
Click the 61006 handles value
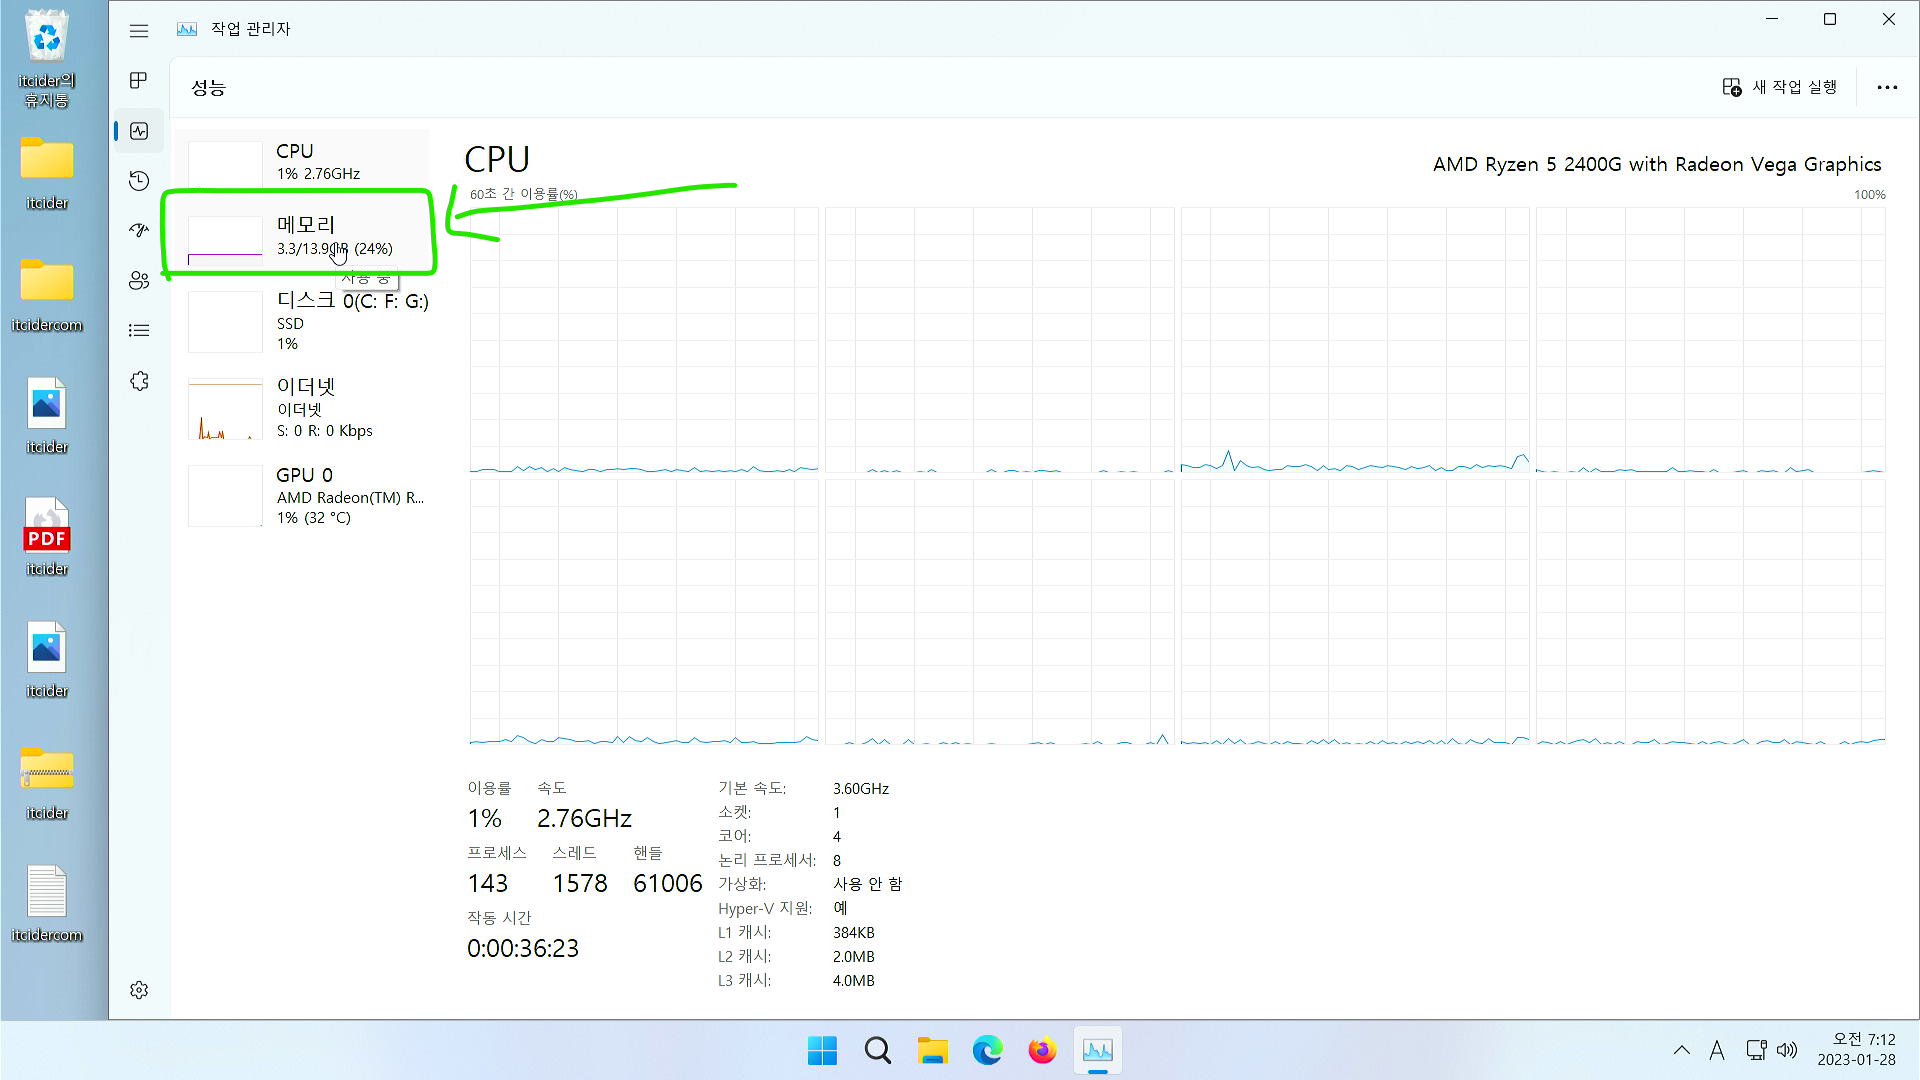668,883
